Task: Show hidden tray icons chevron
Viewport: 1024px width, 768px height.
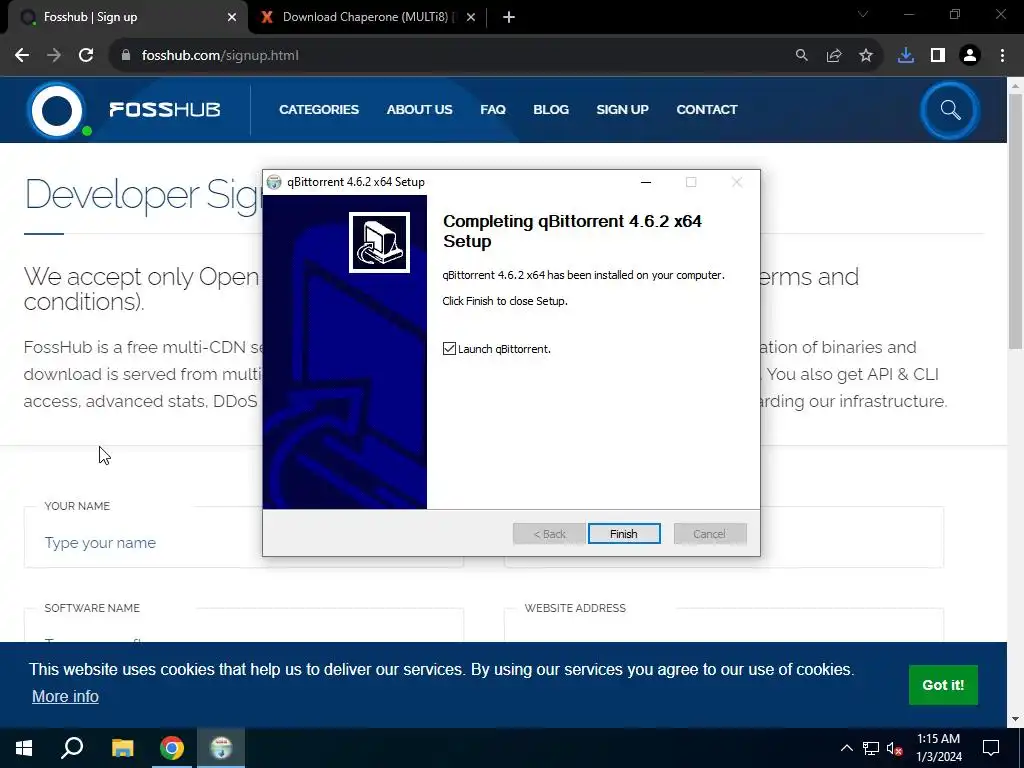Action: point(846,748)
